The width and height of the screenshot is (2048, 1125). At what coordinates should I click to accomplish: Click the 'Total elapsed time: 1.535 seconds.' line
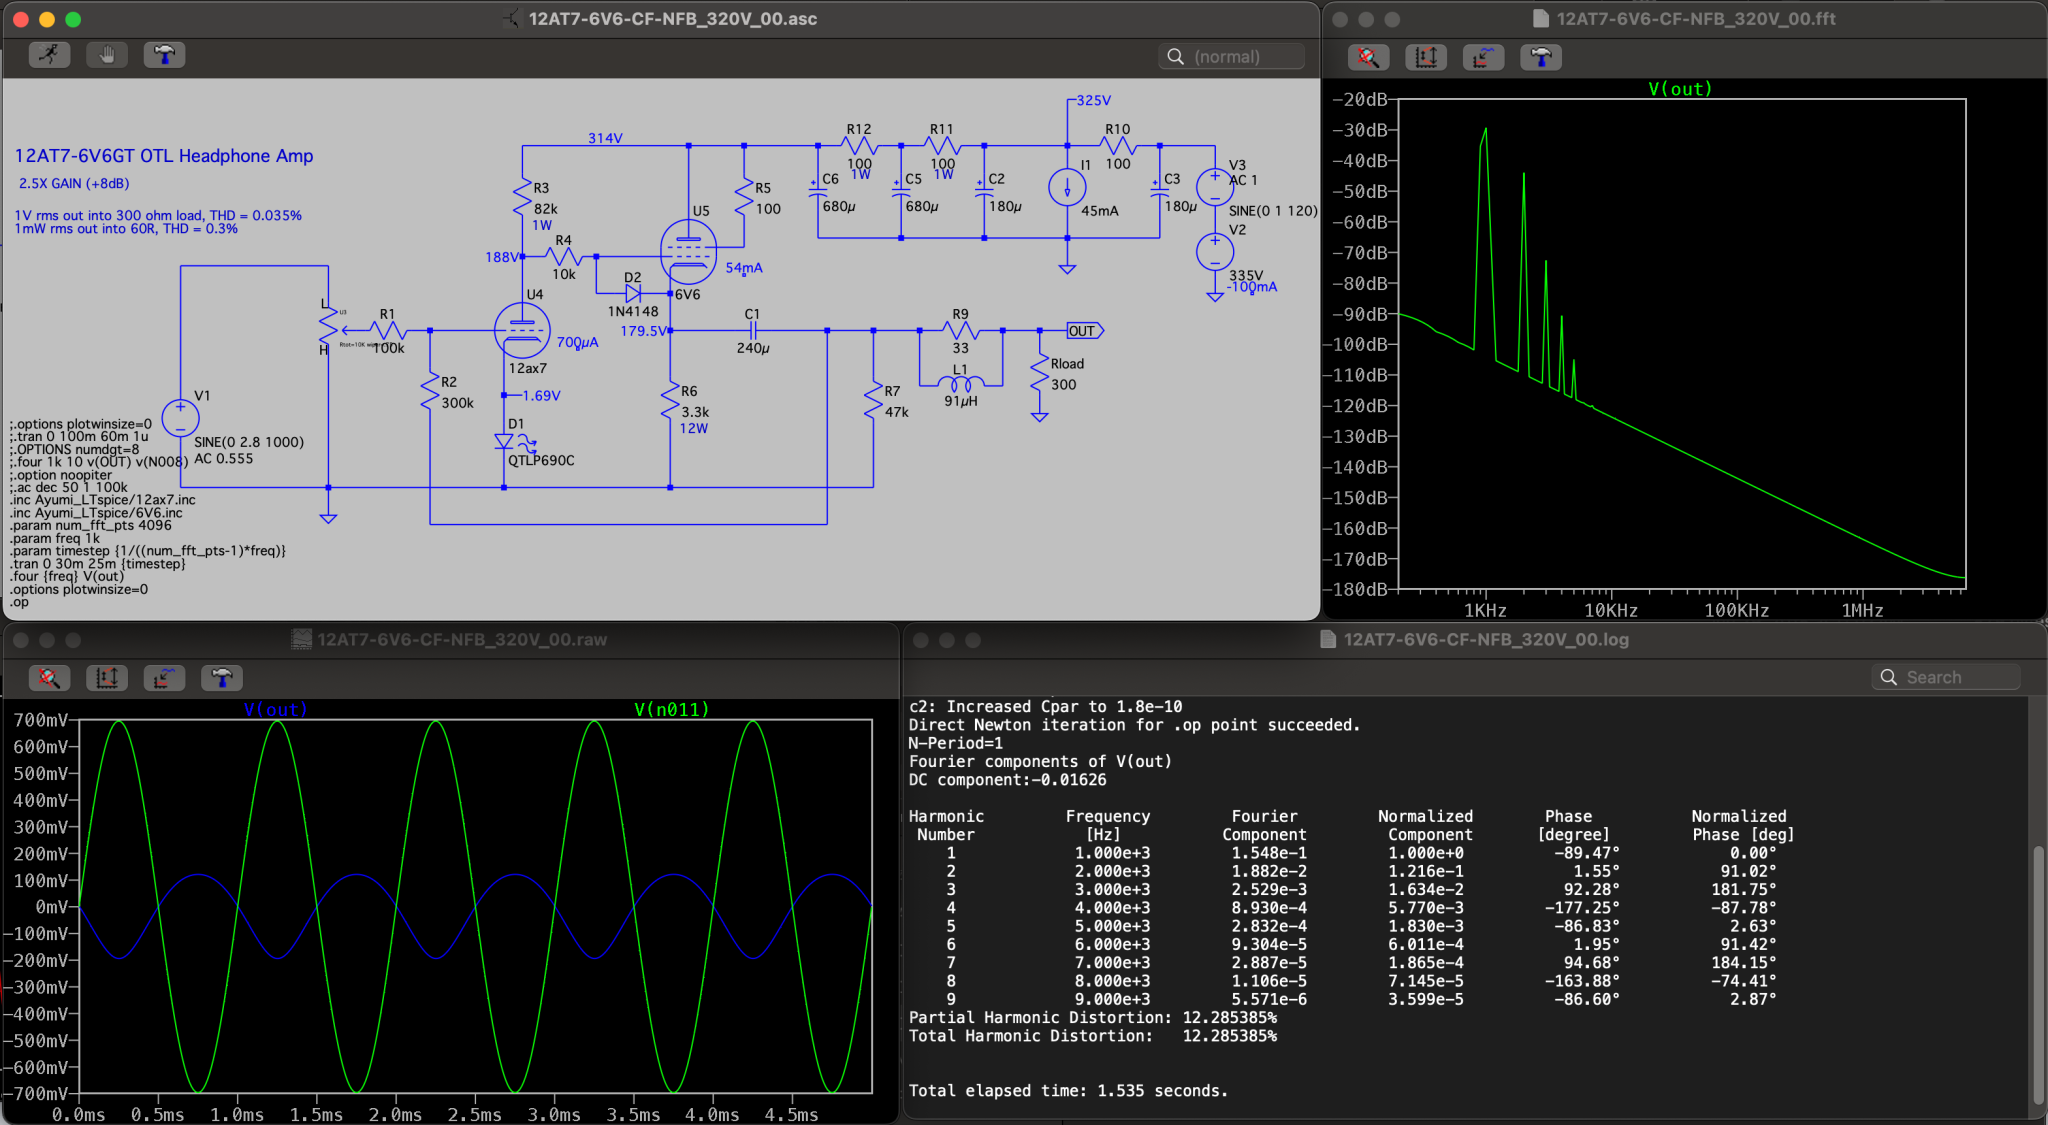1068,1091
